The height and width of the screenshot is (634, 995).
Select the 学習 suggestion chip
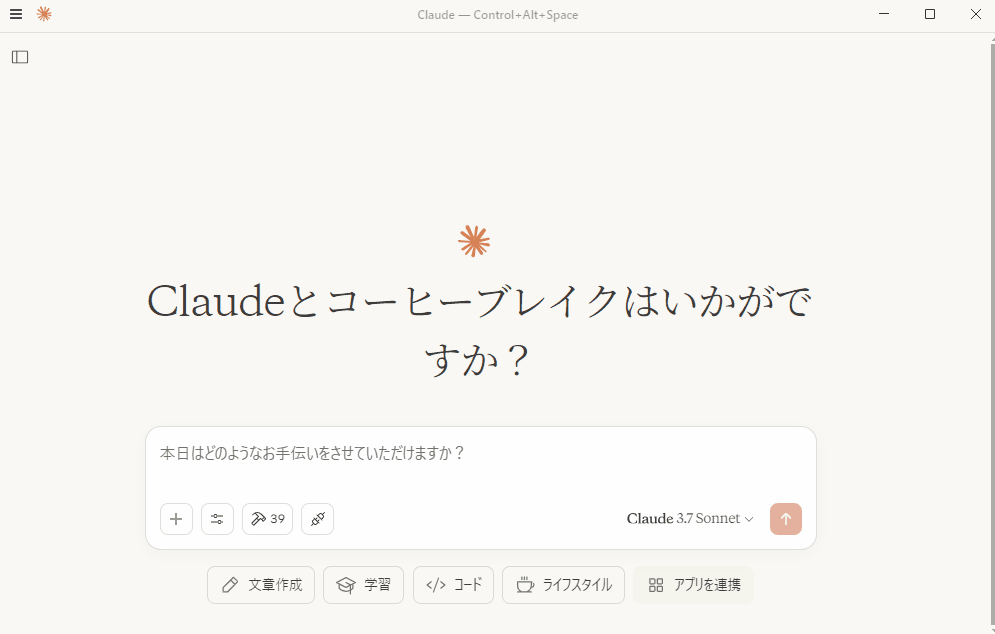click(x=363, y=584)
